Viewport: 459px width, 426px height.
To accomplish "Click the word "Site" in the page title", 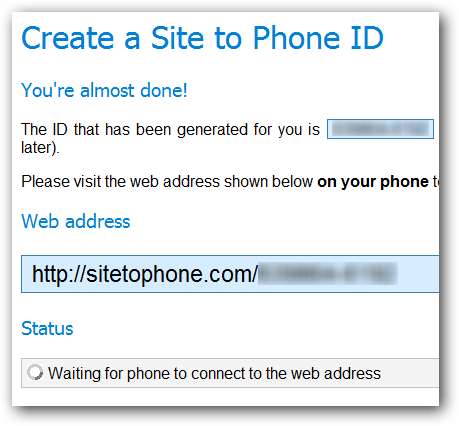I will [177, 38].
